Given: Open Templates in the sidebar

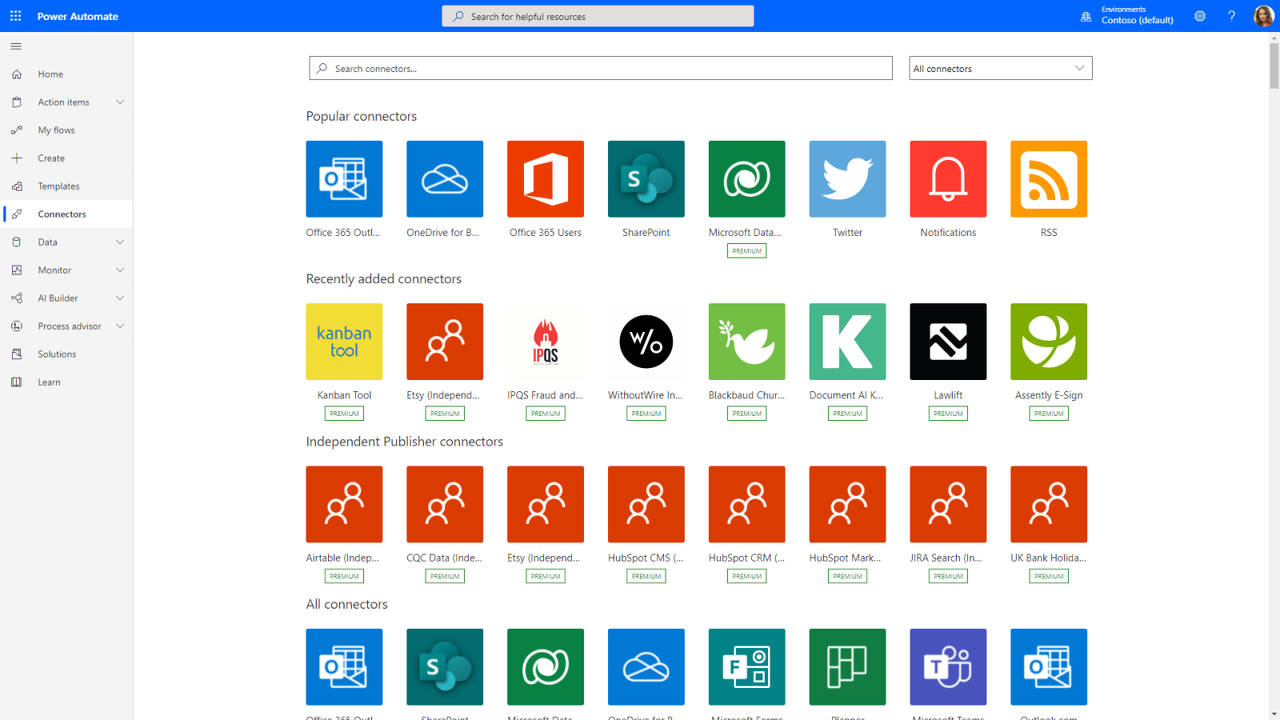Looking at the screenshot, I should point(58,186).
